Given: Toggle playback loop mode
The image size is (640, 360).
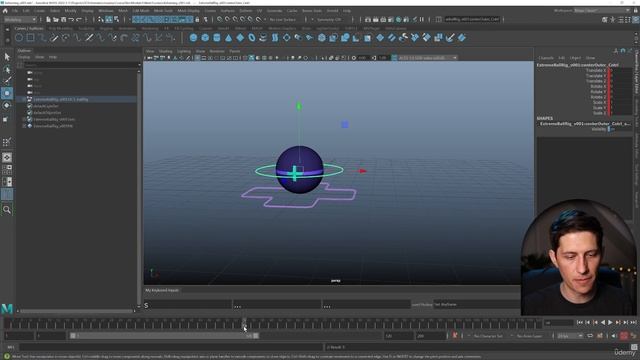Looking at the screenshot, I should (591, 336).
